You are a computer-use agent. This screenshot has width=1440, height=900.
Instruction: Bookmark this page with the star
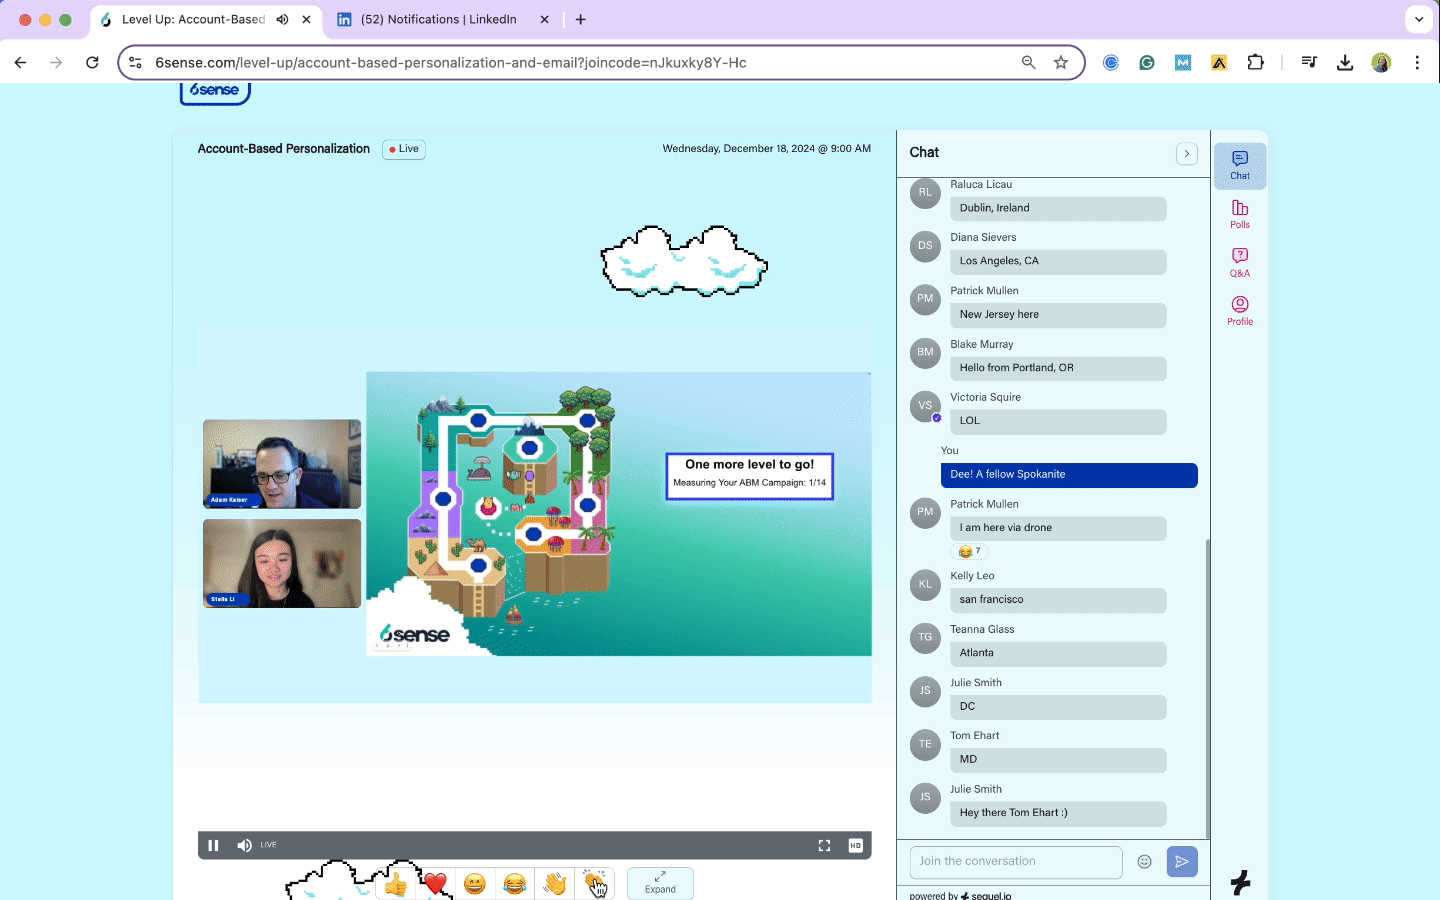[1061, 62]
